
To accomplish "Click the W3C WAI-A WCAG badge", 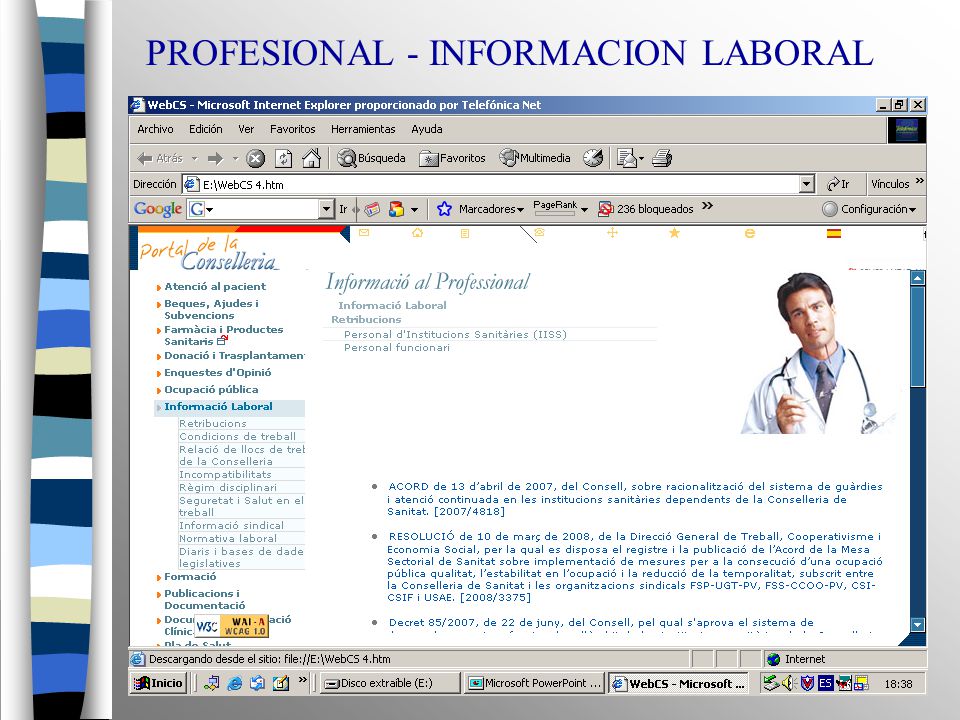I will click(231, 626).
